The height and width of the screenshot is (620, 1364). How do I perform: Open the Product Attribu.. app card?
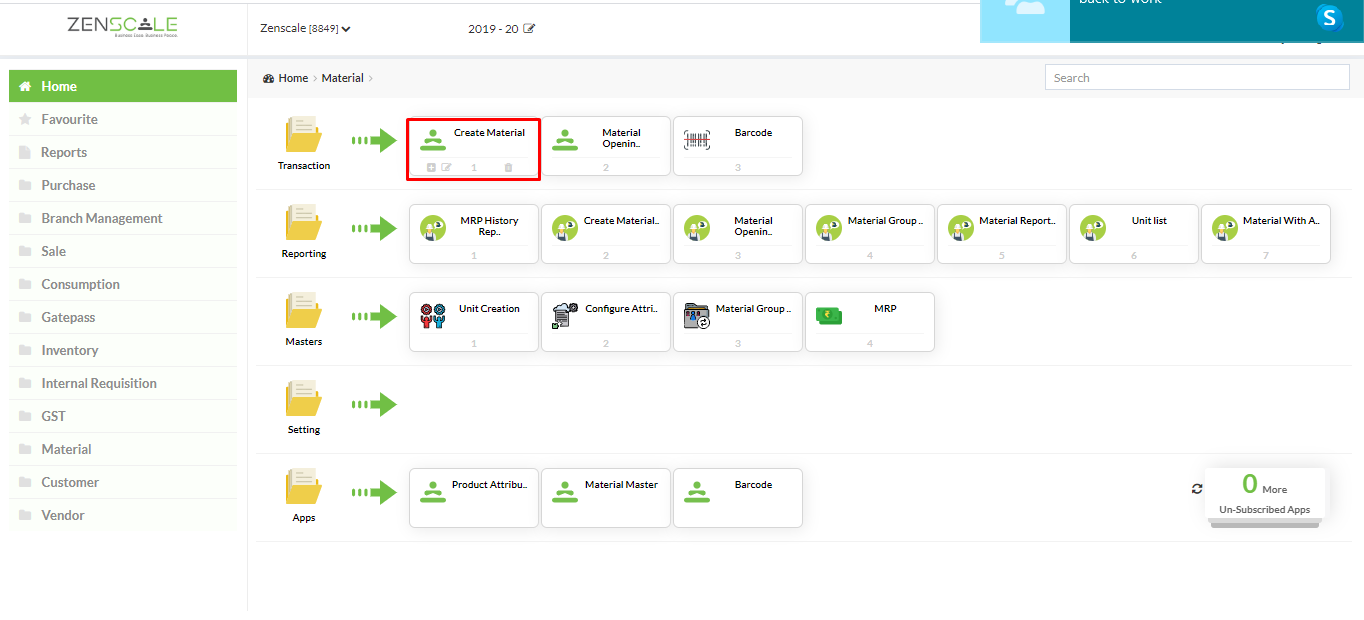[474, 498]
